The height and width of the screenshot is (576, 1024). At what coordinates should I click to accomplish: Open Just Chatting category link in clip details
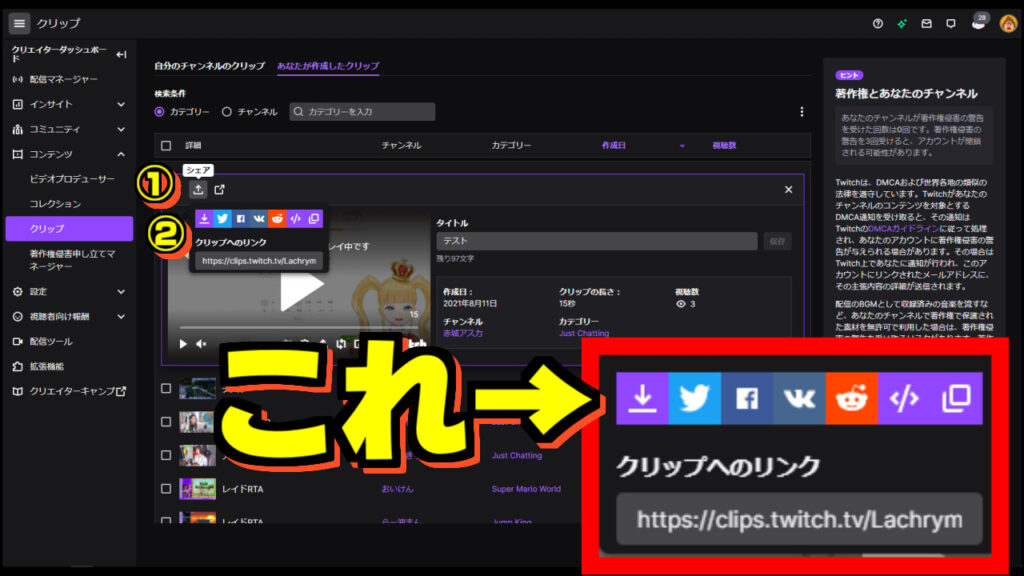point(584,333)
